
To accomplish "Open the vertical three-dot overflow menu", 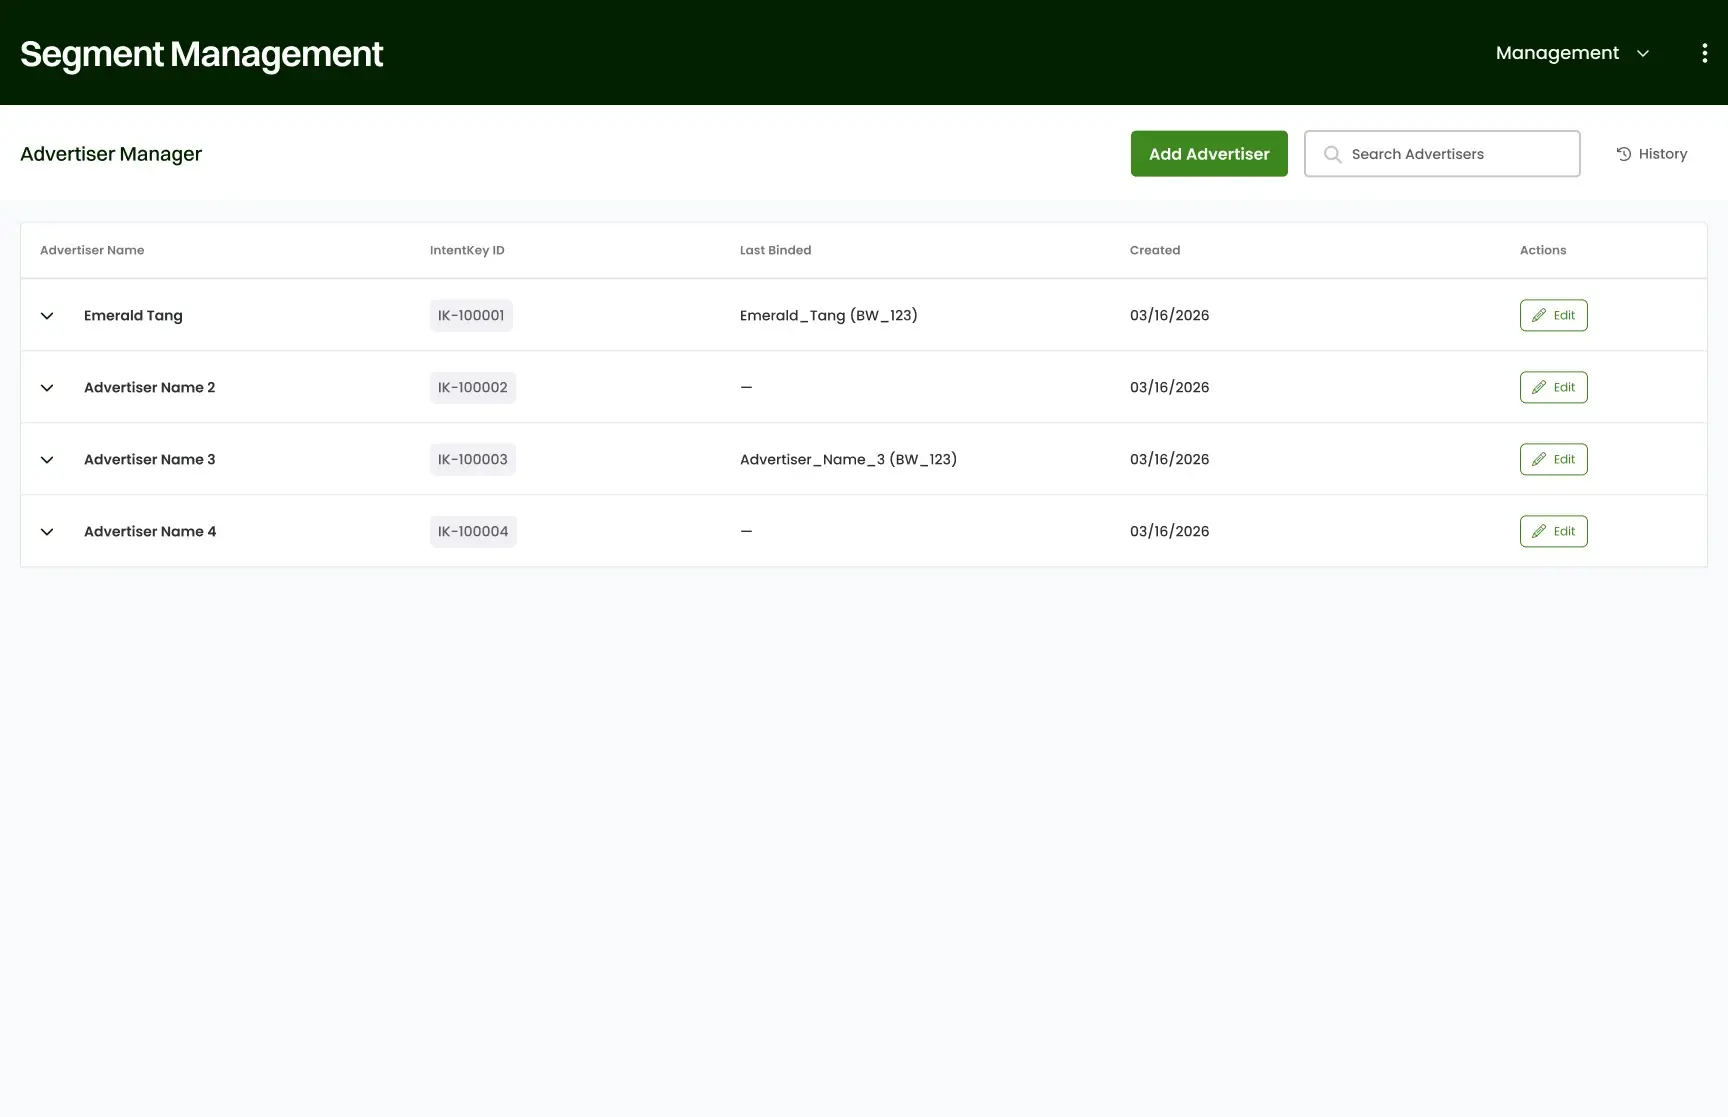I will click(x=1705, y=53).
